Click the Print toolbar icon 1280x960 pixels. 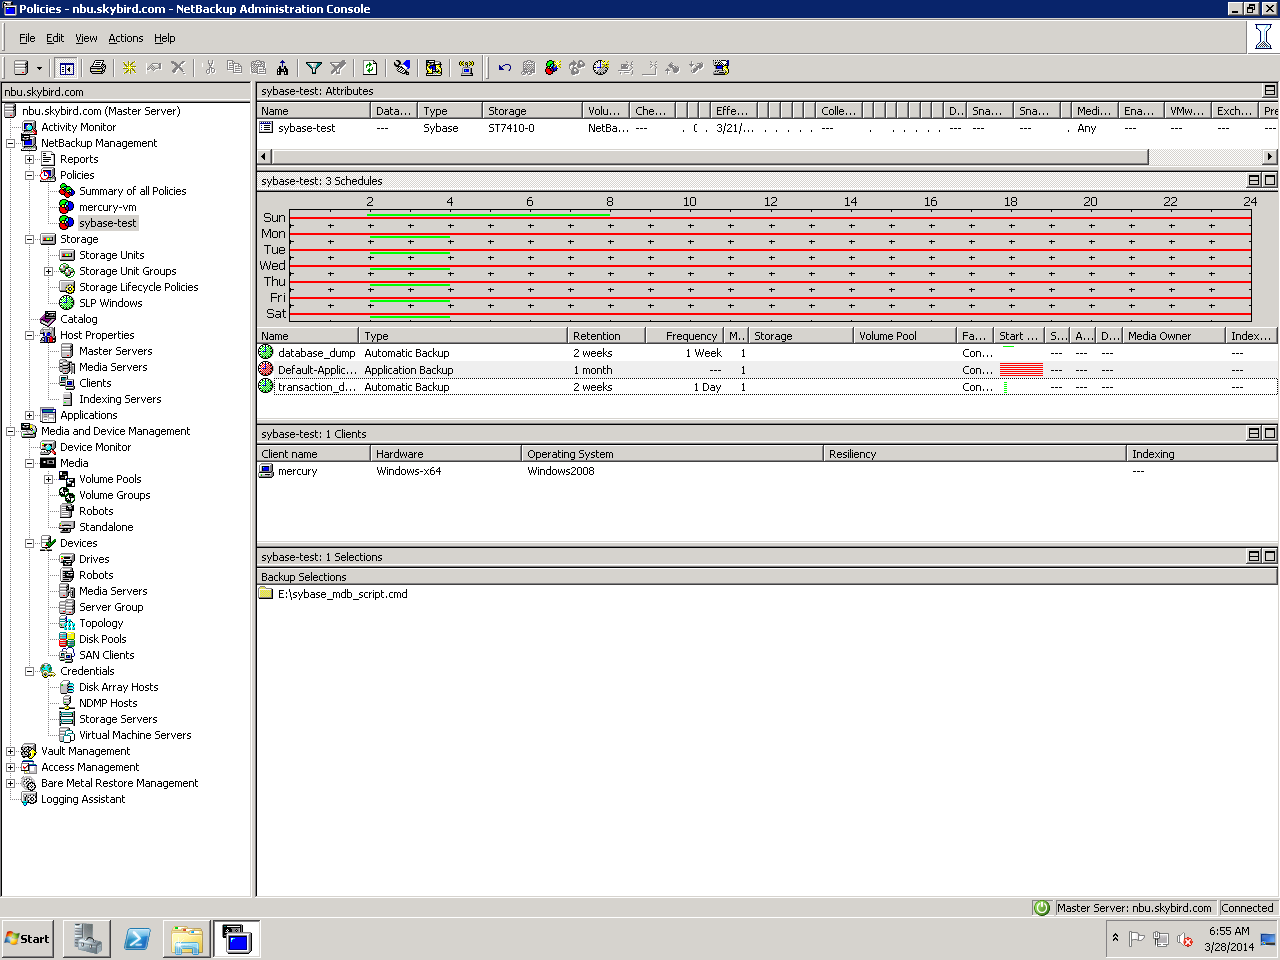click(x=97, y=68)
